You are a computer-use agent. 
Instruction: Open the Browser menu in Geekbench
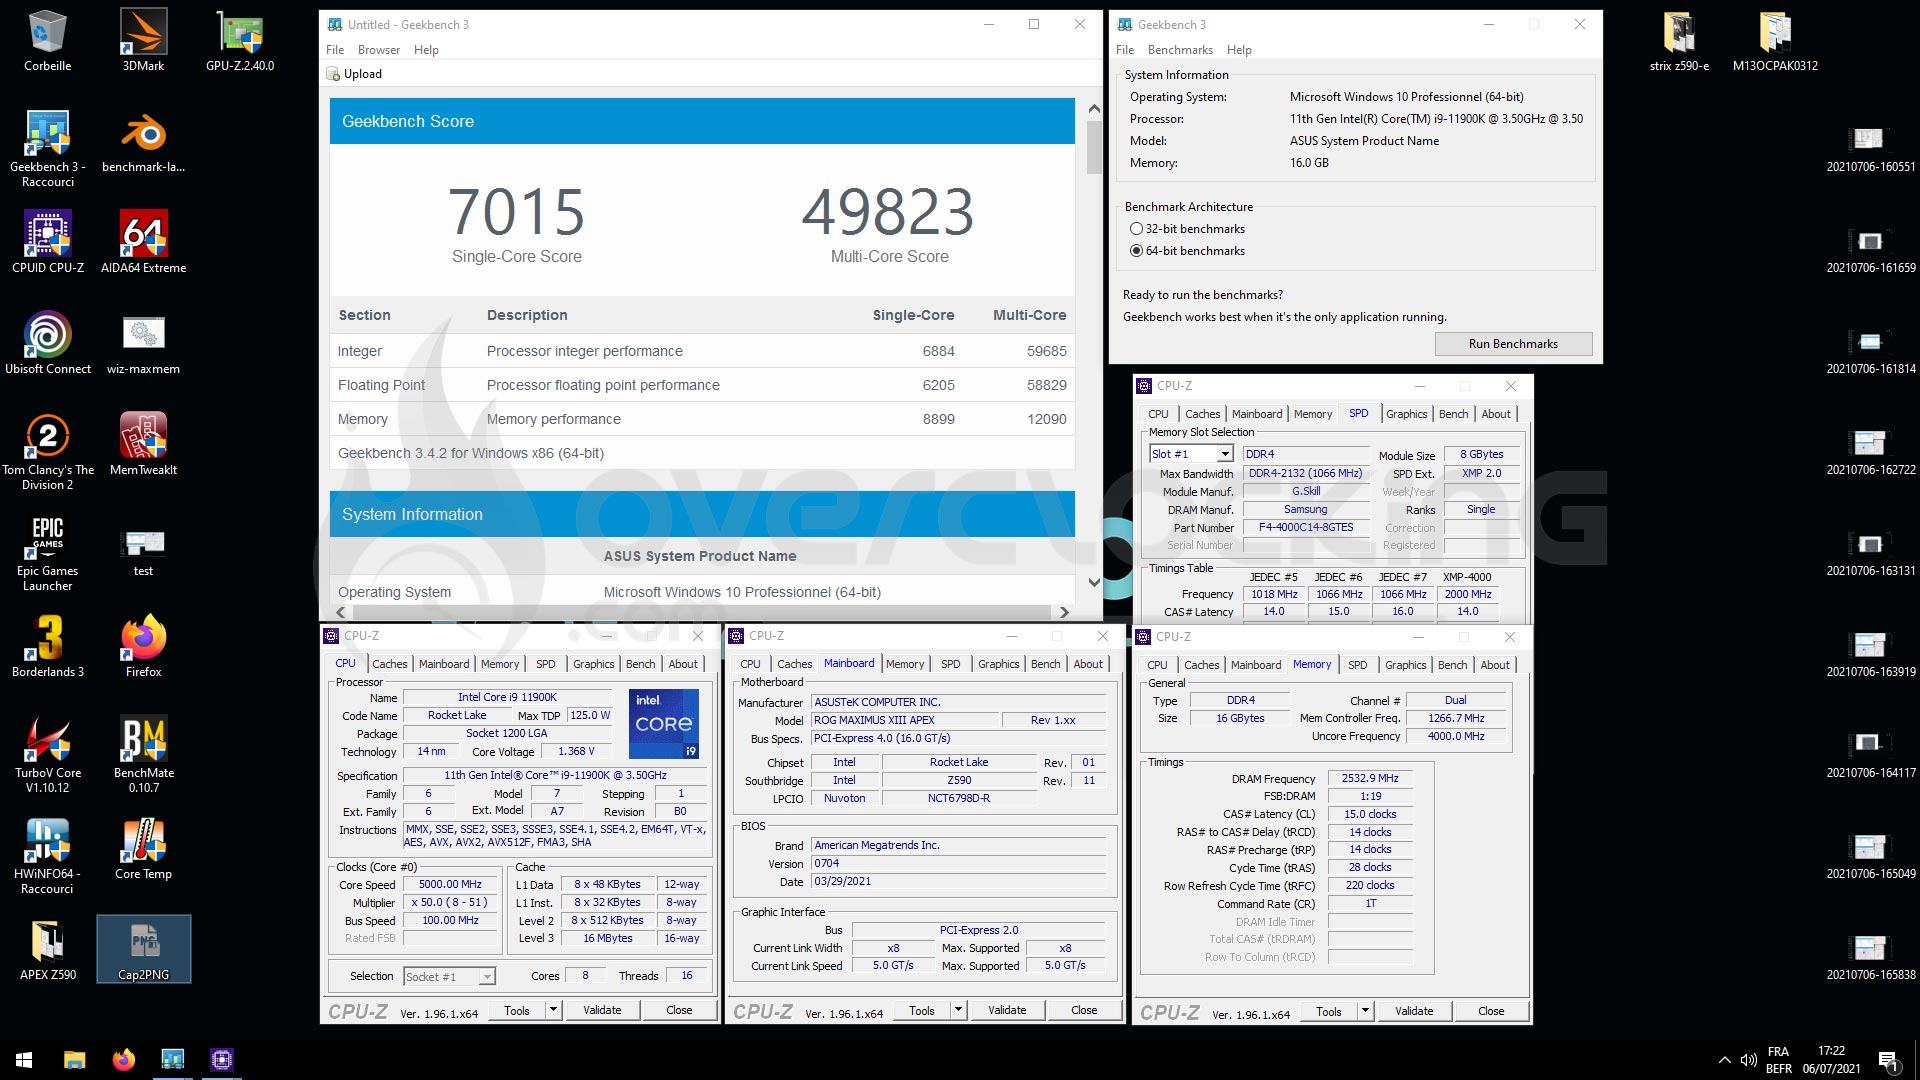coord(379,50)
